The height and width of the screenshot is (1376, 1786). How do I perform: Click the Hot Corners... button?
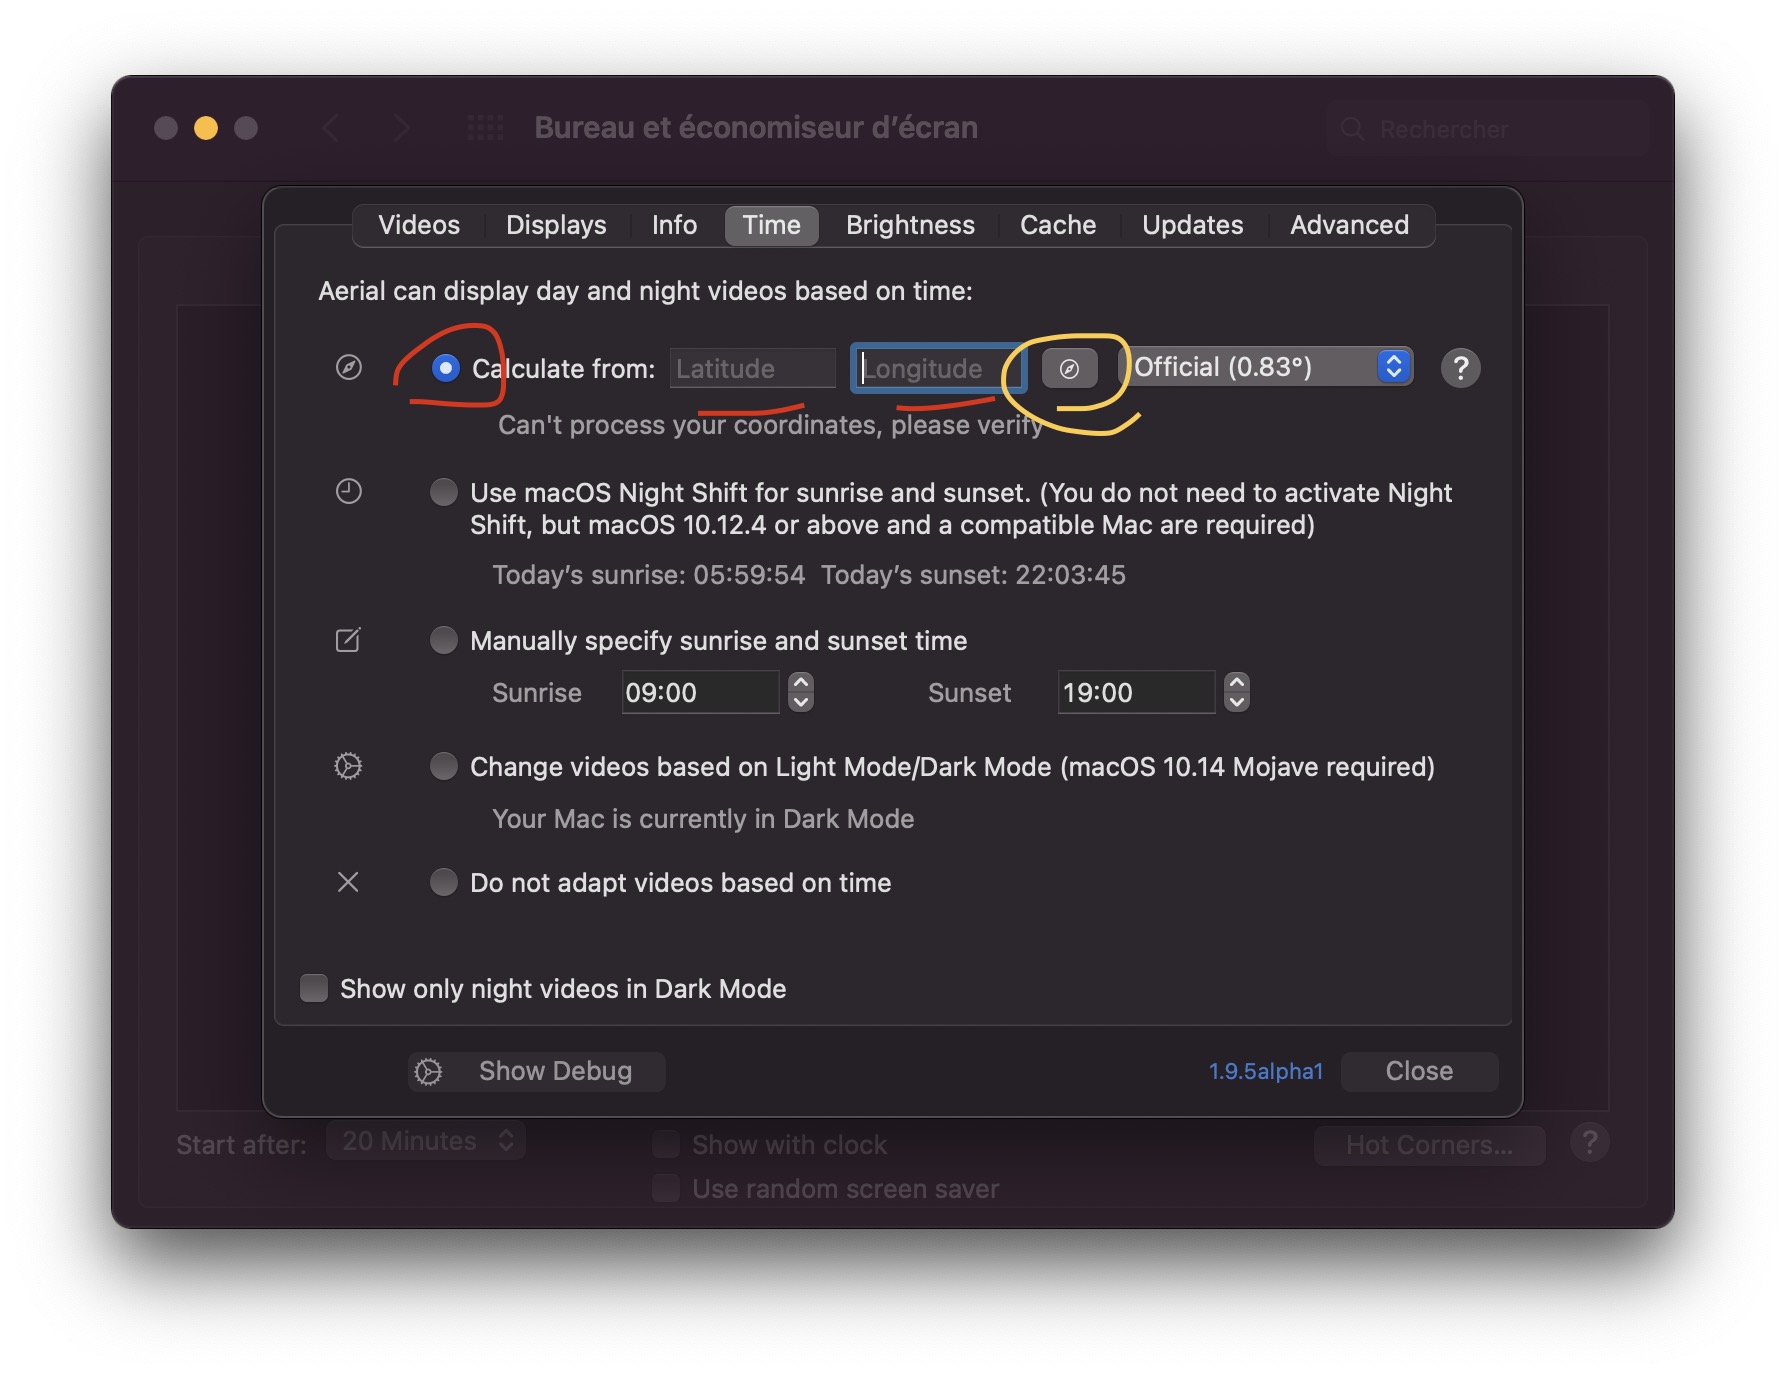pos(1429,1144)
